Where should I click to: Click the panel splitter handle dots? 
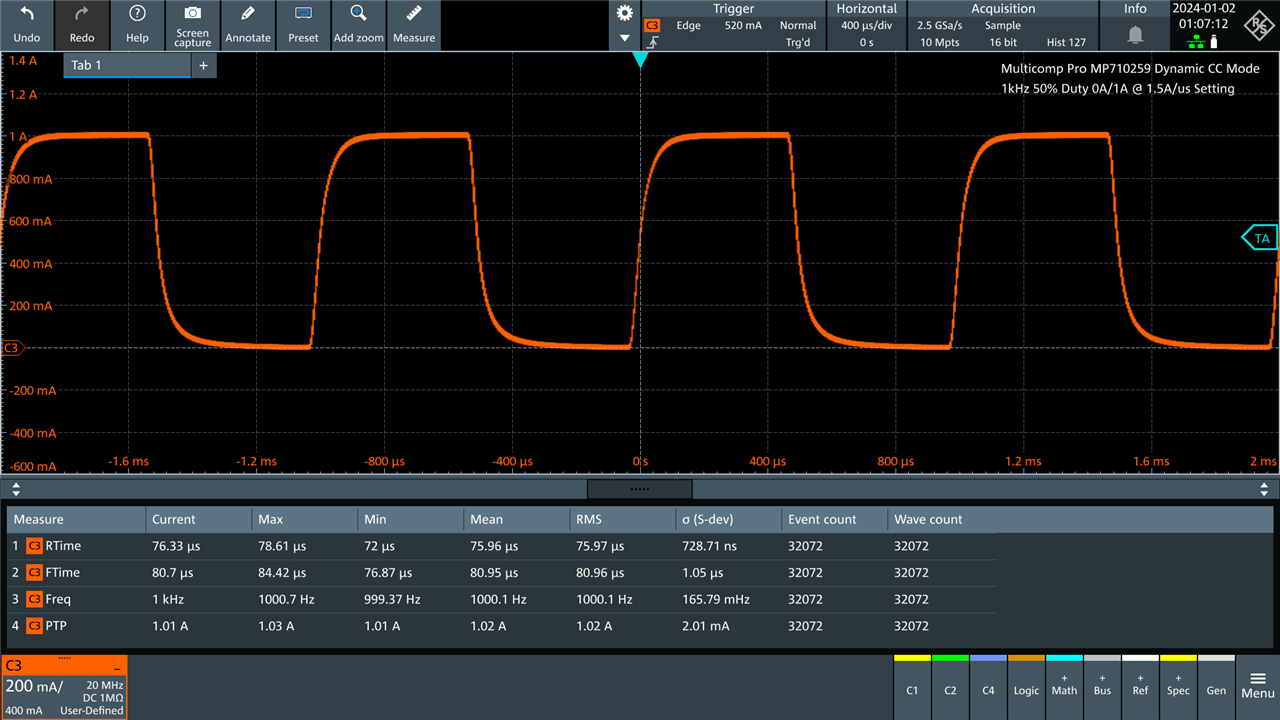(640, 489)
